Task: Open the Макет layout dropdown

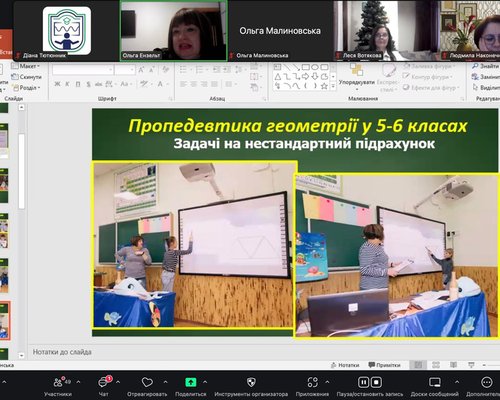Action: coord(26,66)
